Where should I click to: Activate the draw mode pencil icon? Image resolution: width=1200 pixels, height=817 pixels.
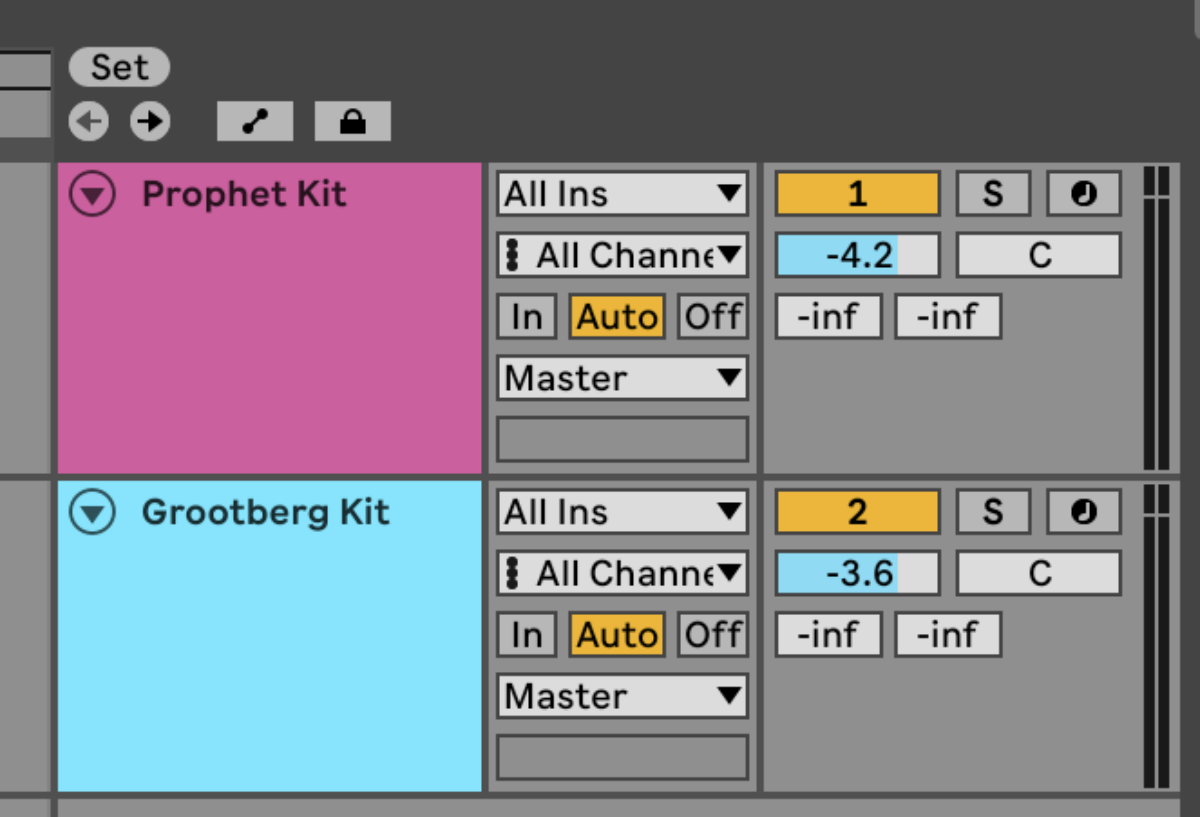[x=255, y=121]
